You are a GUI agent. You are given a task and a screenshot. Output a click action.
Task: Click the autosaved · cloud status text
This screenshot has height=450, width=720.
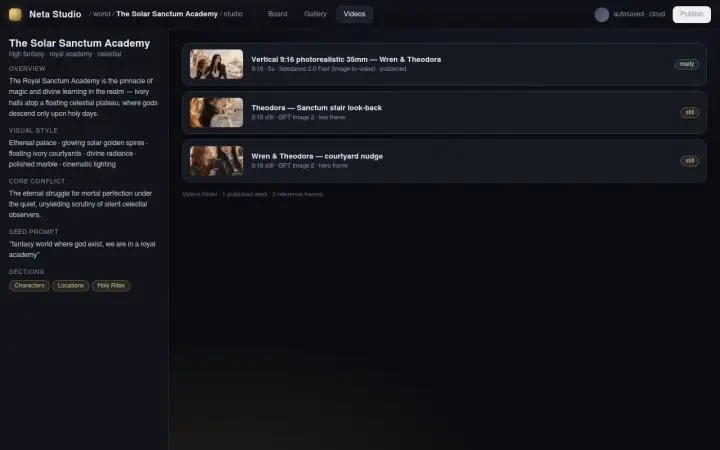[639, 14]
